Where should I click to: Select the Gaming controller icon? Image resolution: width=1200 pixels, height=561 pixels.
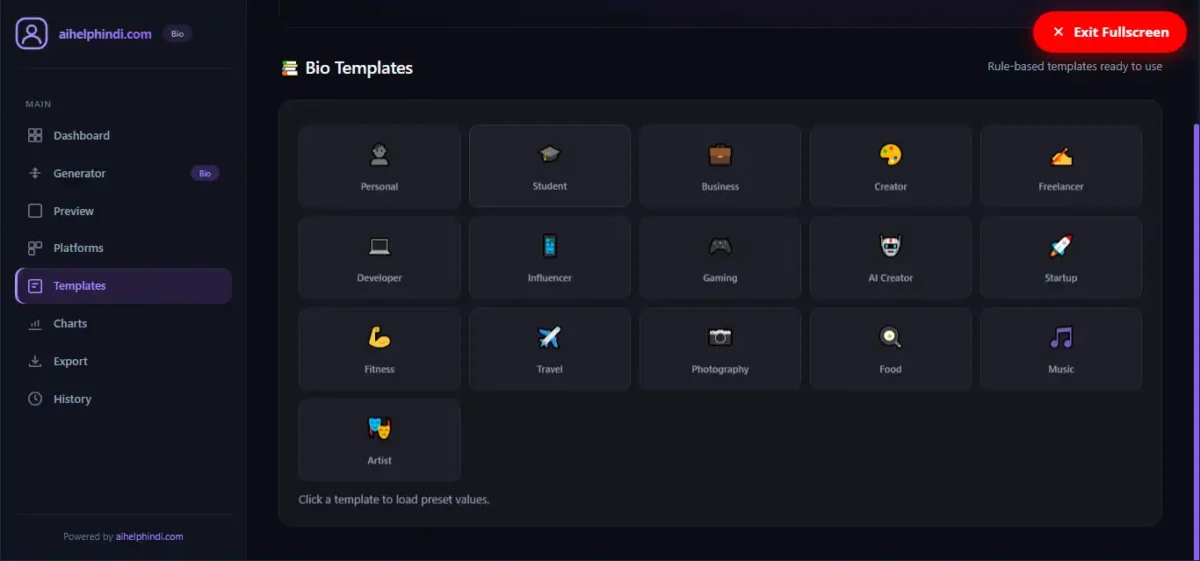tap(720, 246)
